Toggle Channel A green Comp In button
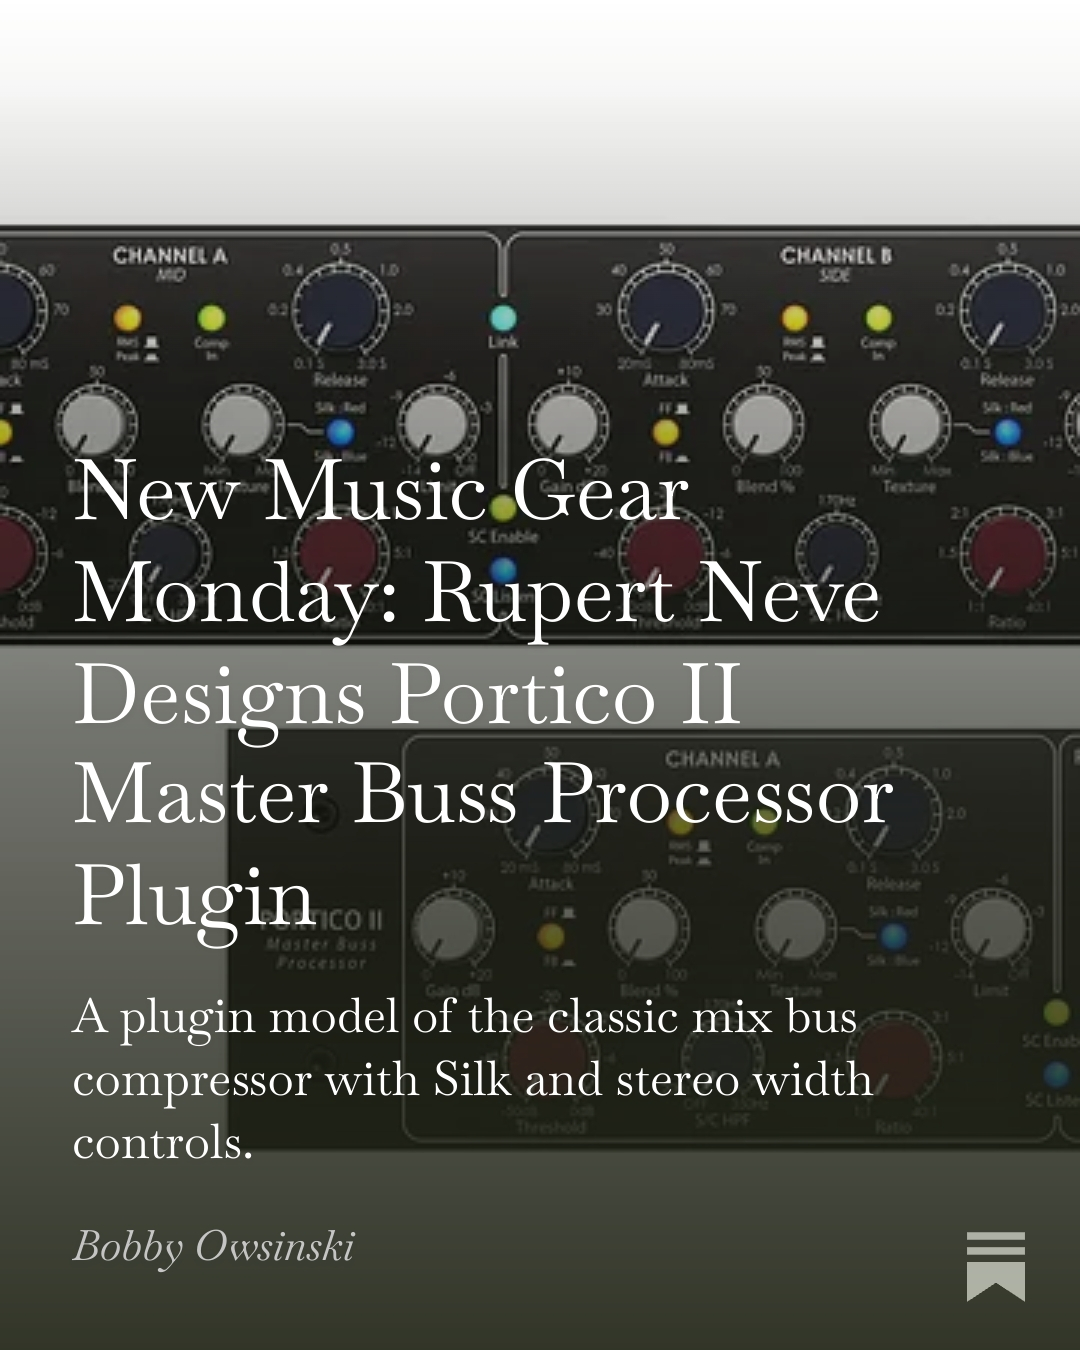Viewport: 1080px width, 1350px height. click(211, 318)
